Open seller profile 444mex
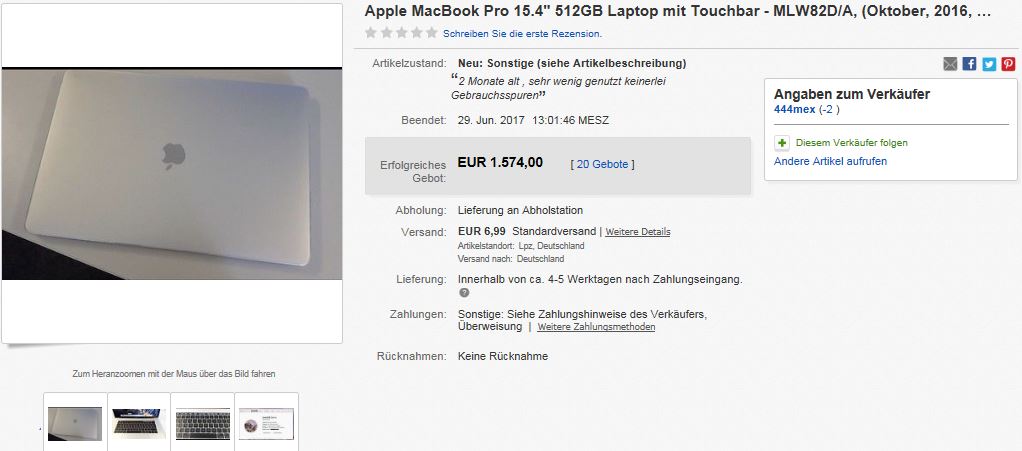Viewport: 1022px width, 451px height. [795, 109]
